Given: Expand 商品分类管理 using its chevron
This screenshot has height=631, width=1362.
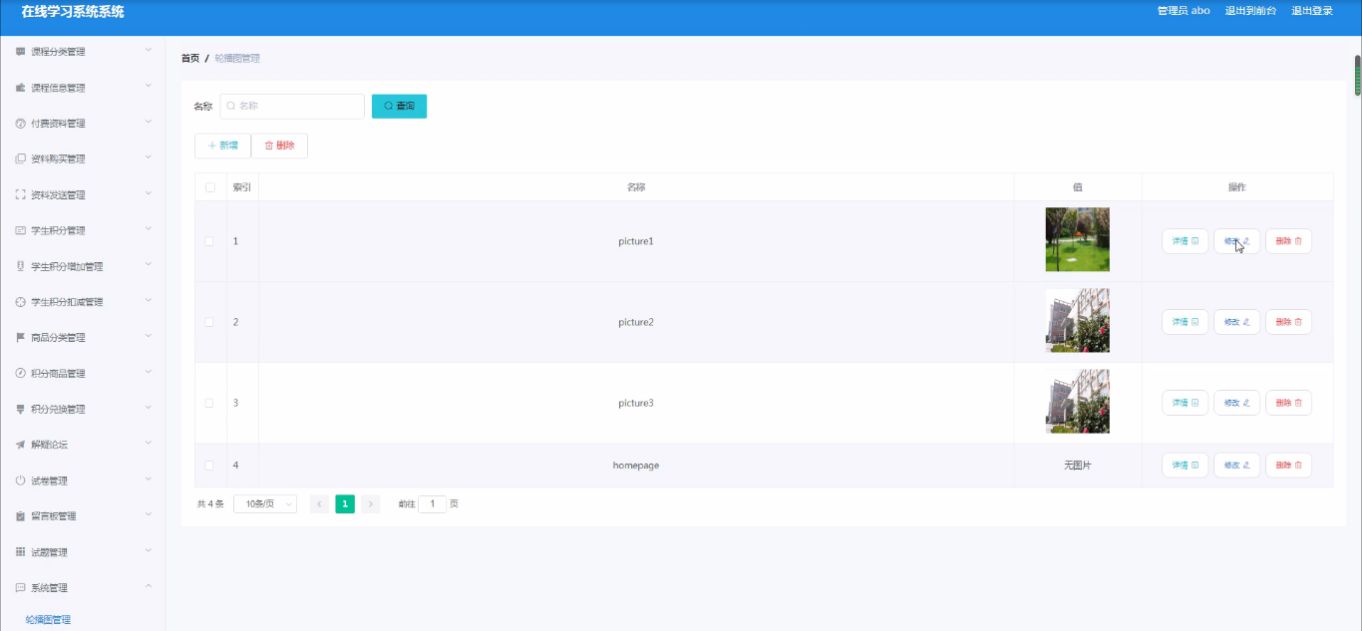Looking at the screenshot, I should click(148, 336).
